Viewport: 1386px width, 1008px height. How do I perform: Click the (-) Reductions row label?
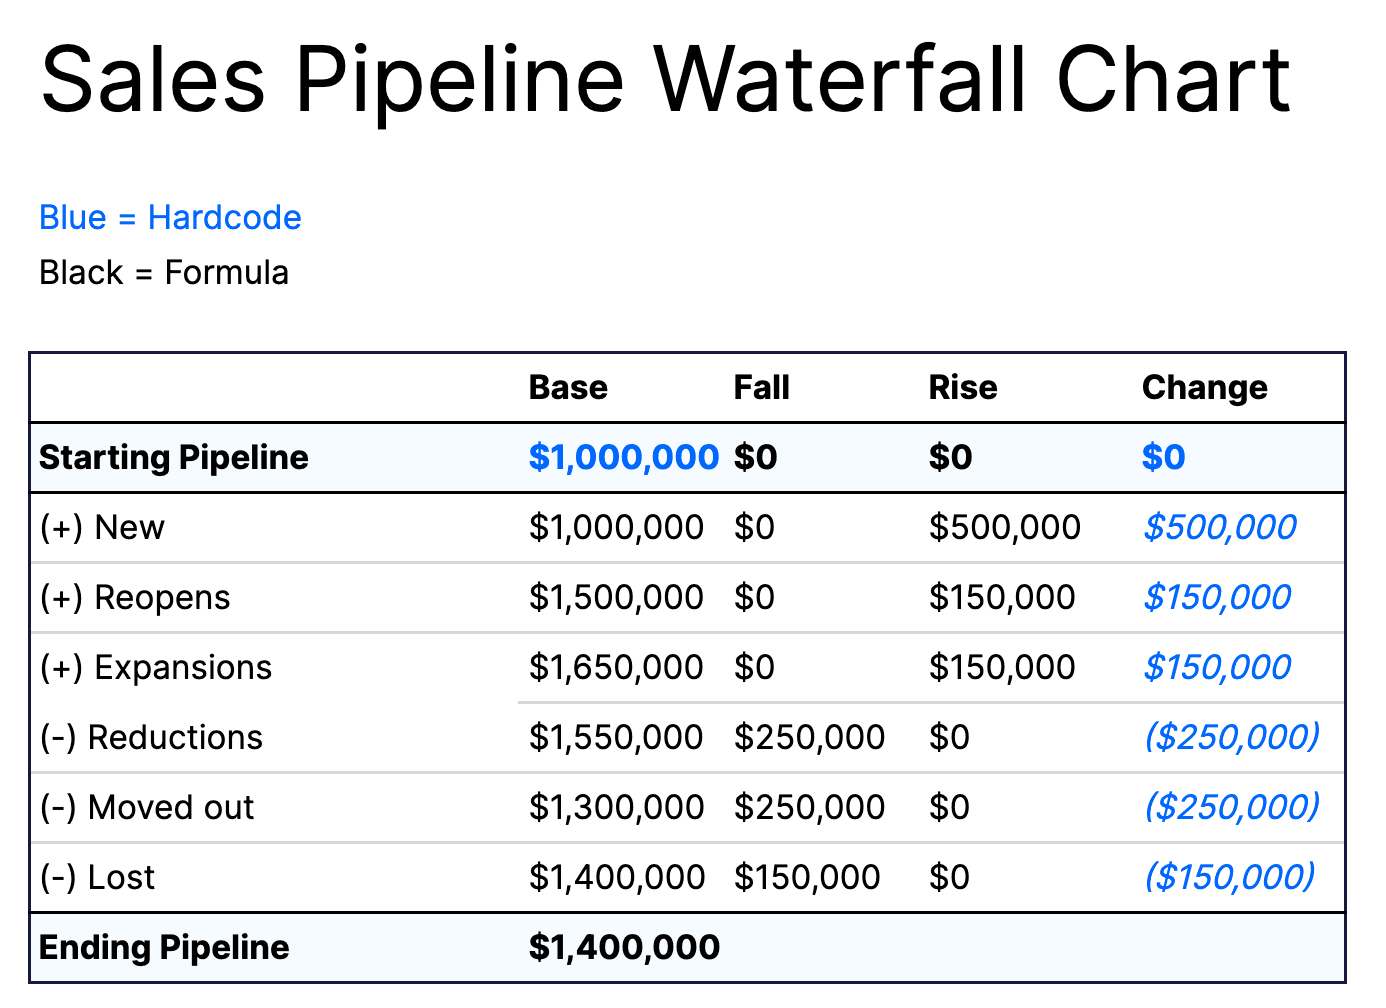click(x=151, y=737)
